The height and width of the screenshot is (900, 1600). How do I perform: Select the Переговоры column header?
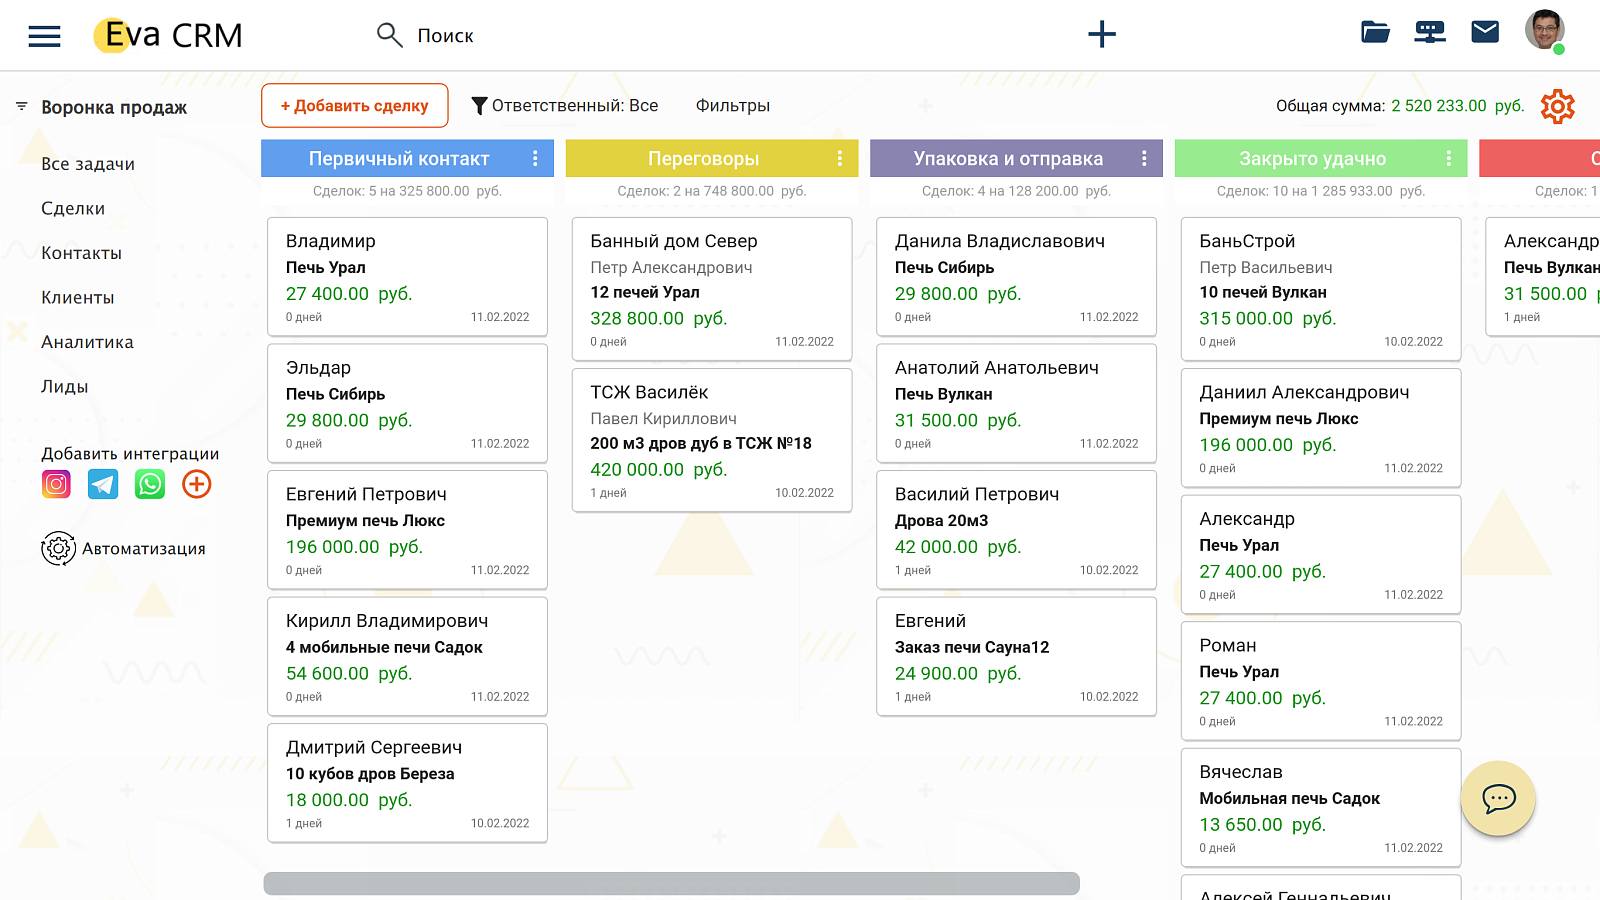(x=712, y=158)
